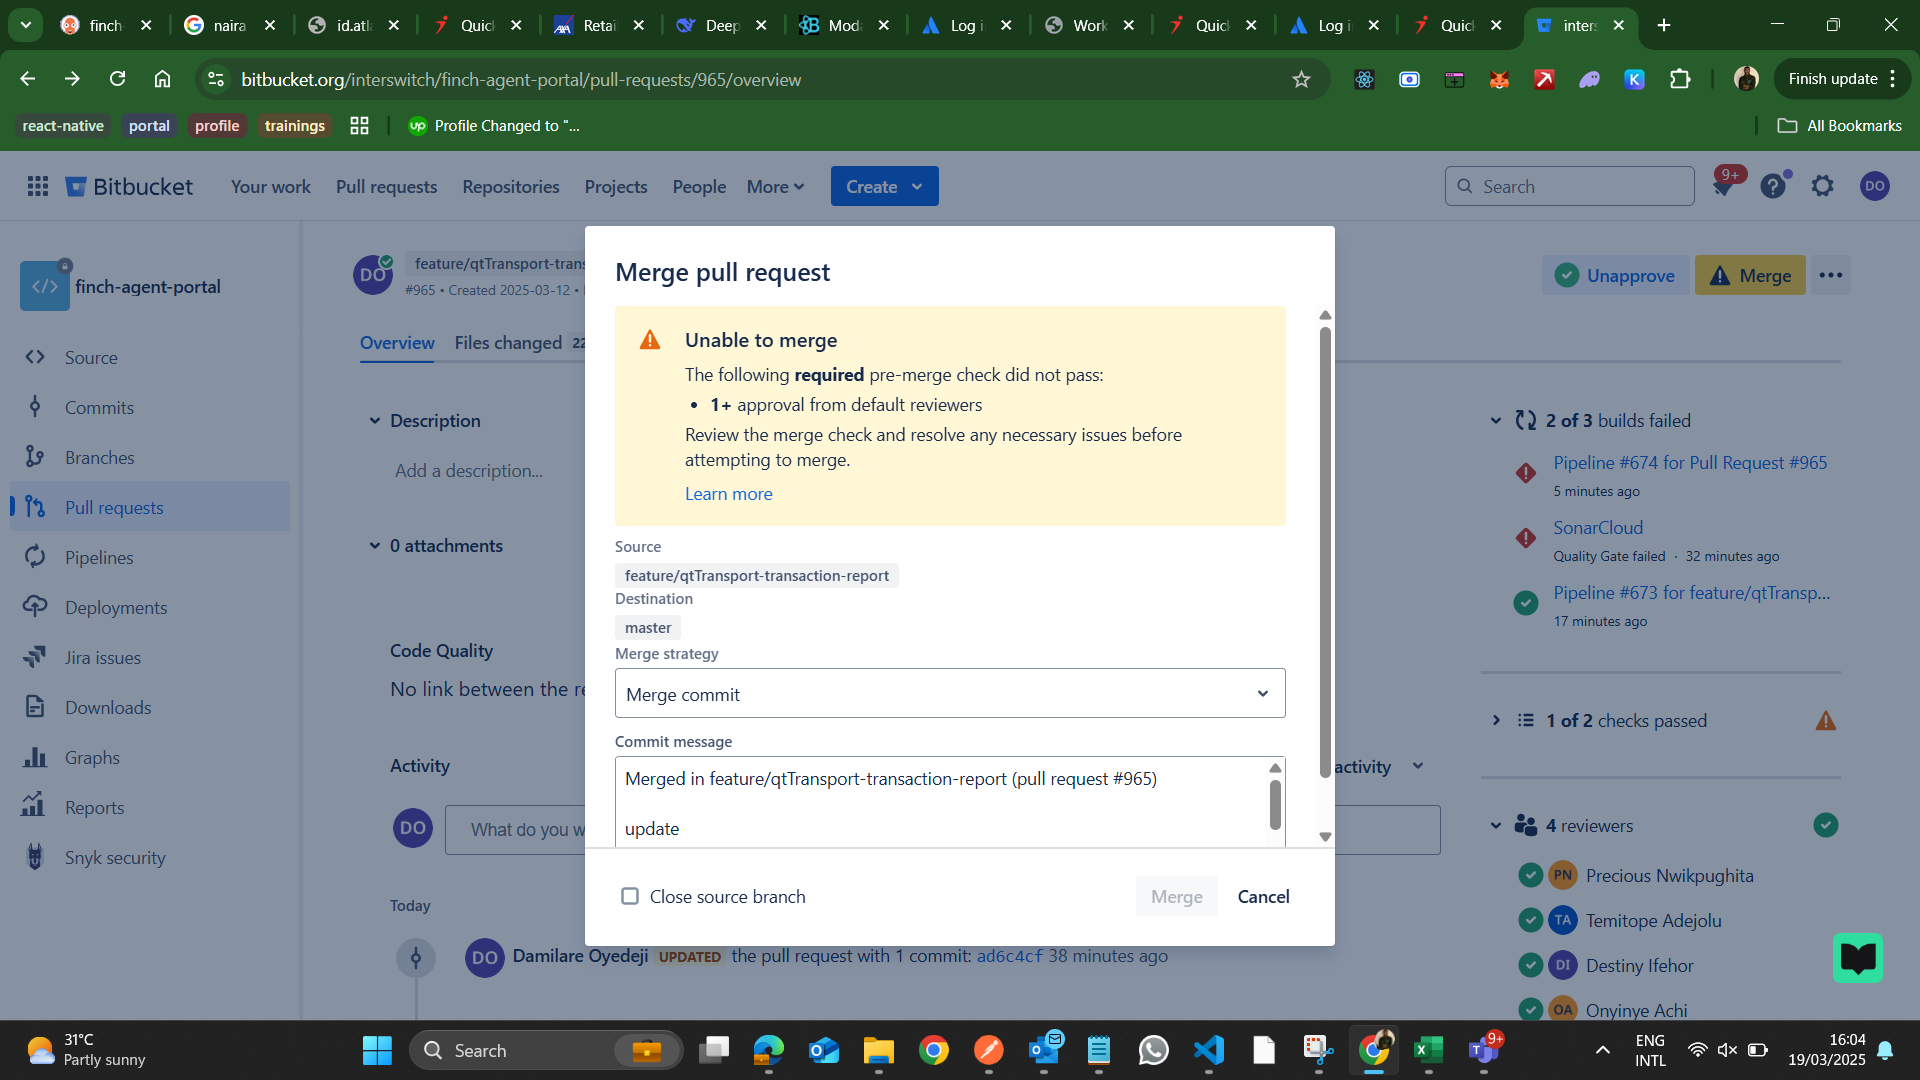Expand the 1 of 2 checks passed section
Image resolution: width=1920 pixels, height=1080 pixels.
pos(1496,720)
